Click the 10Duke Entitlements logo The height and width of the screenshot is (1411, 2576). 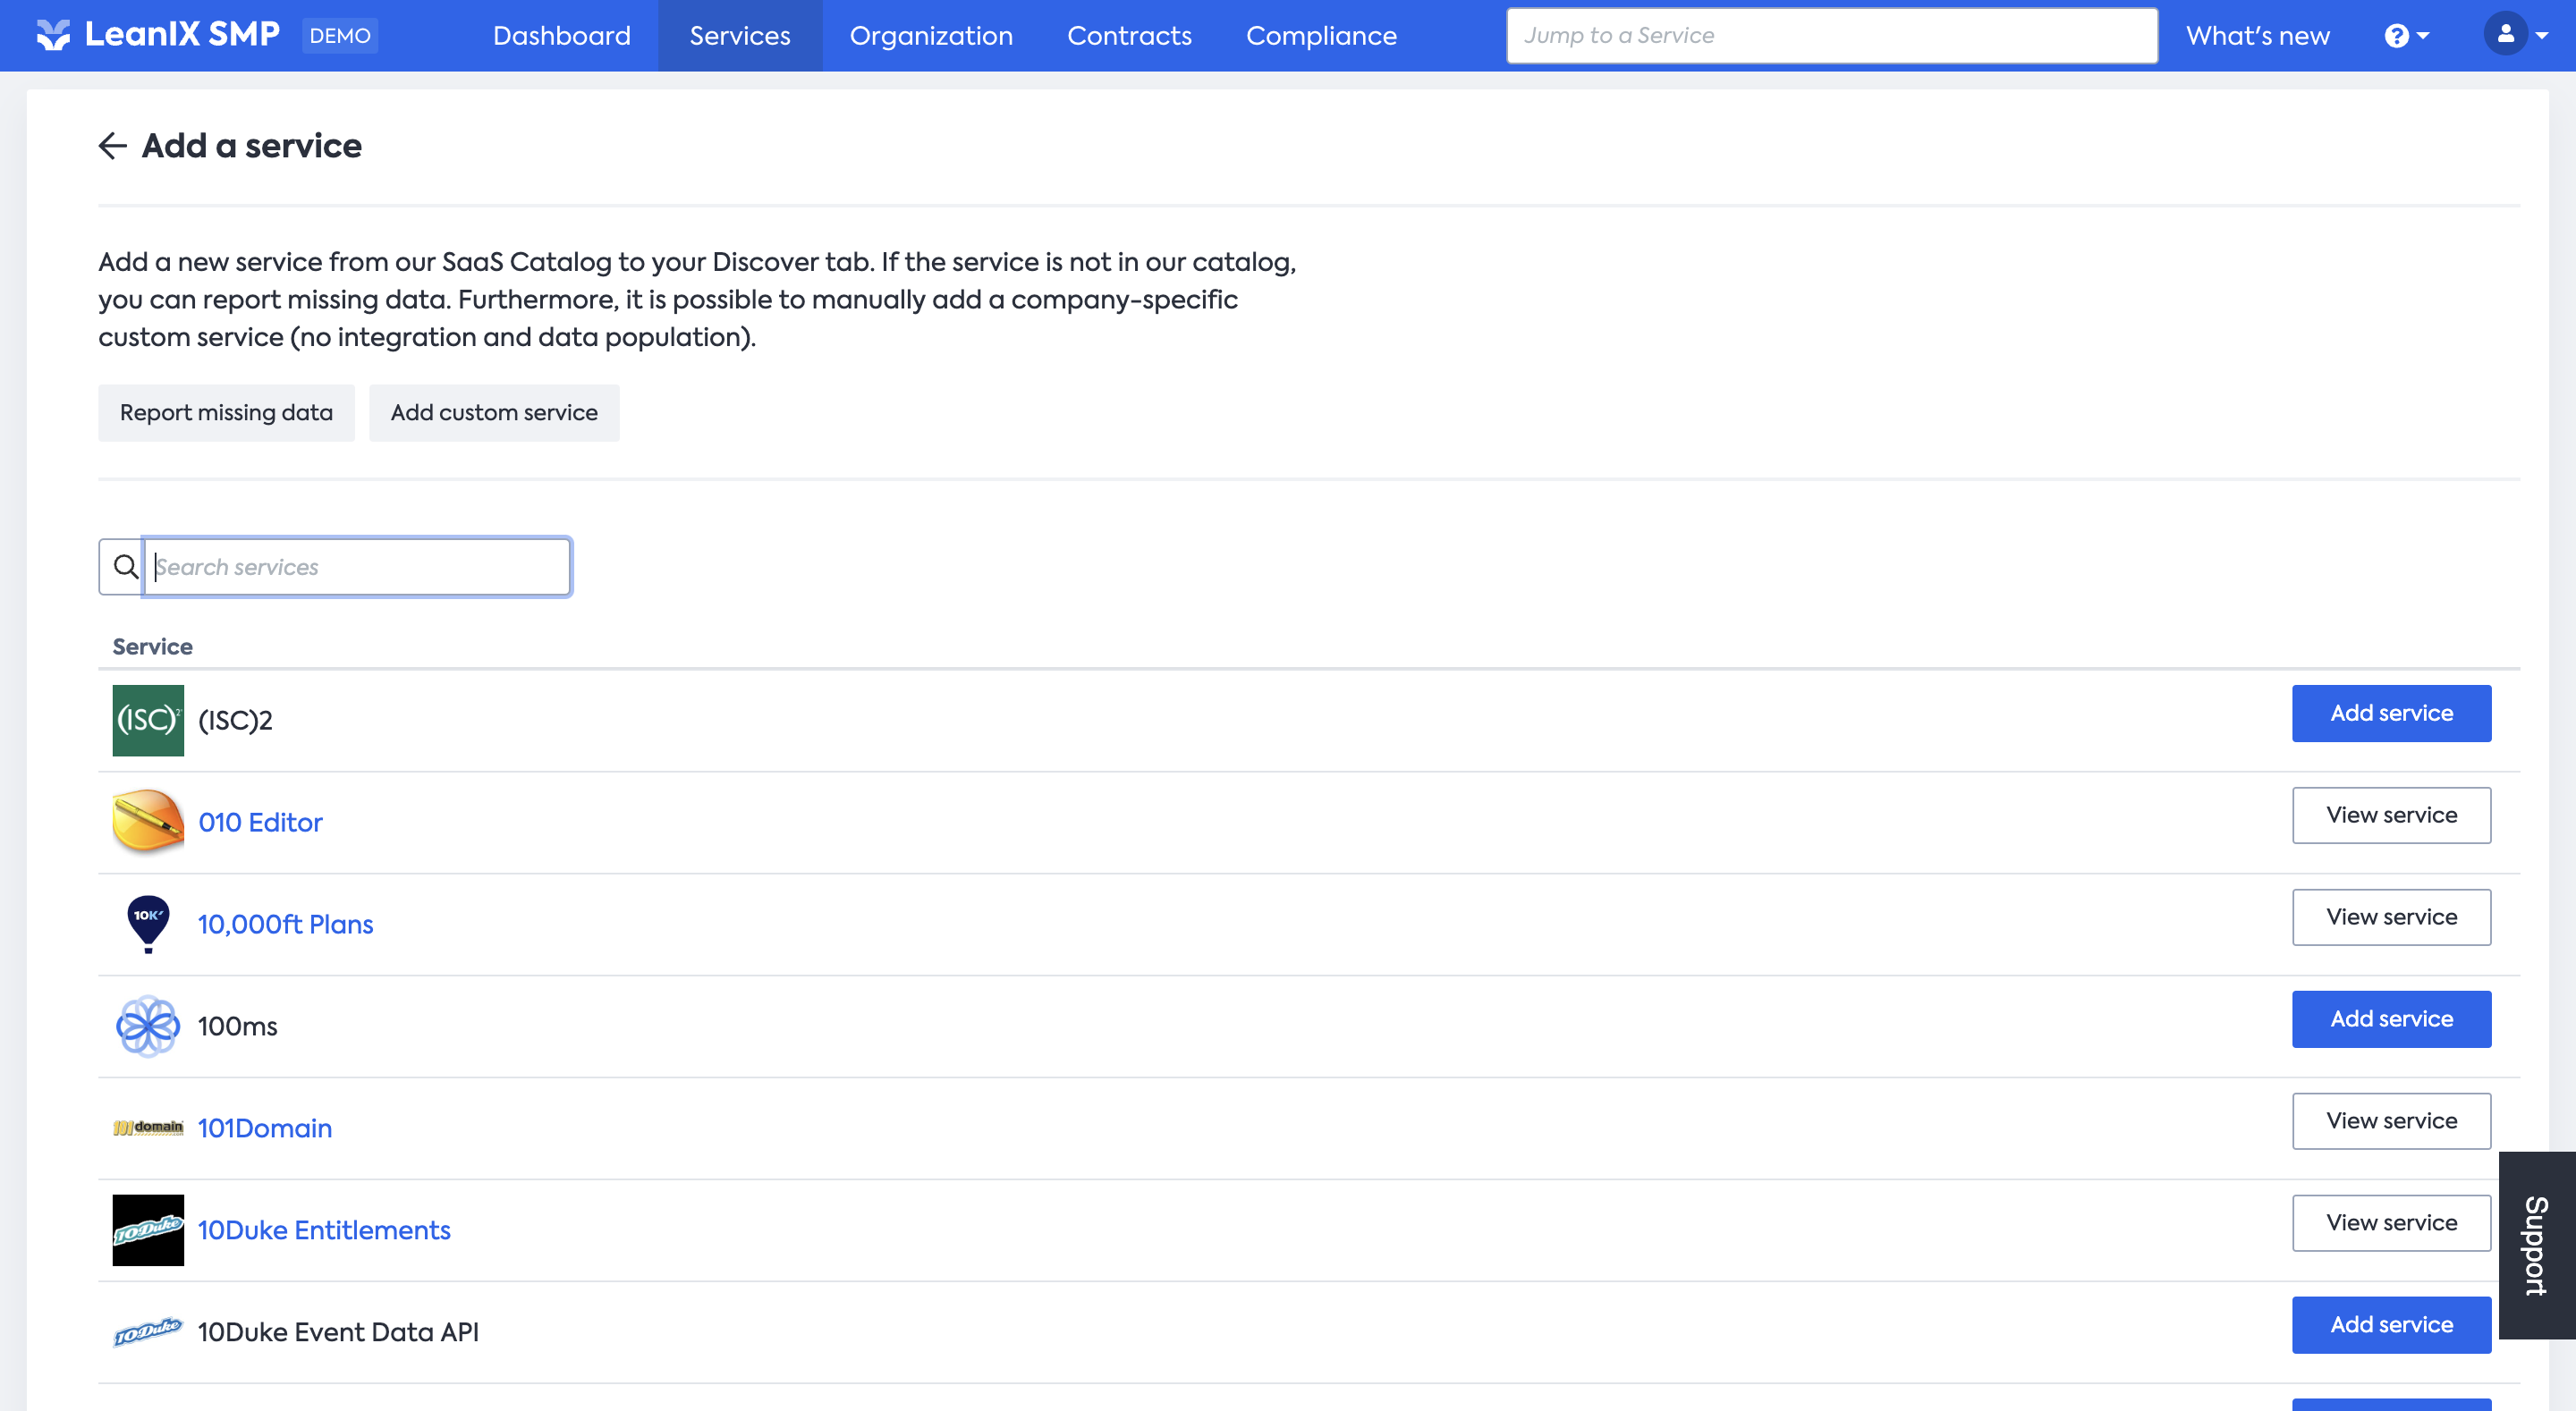(x=148, y=1230)
